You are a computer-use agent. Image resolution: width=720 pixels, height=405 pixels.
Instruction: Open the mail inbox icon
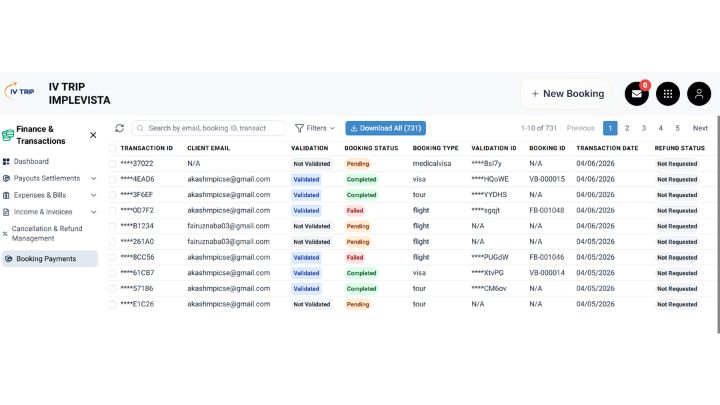(637, 93)
